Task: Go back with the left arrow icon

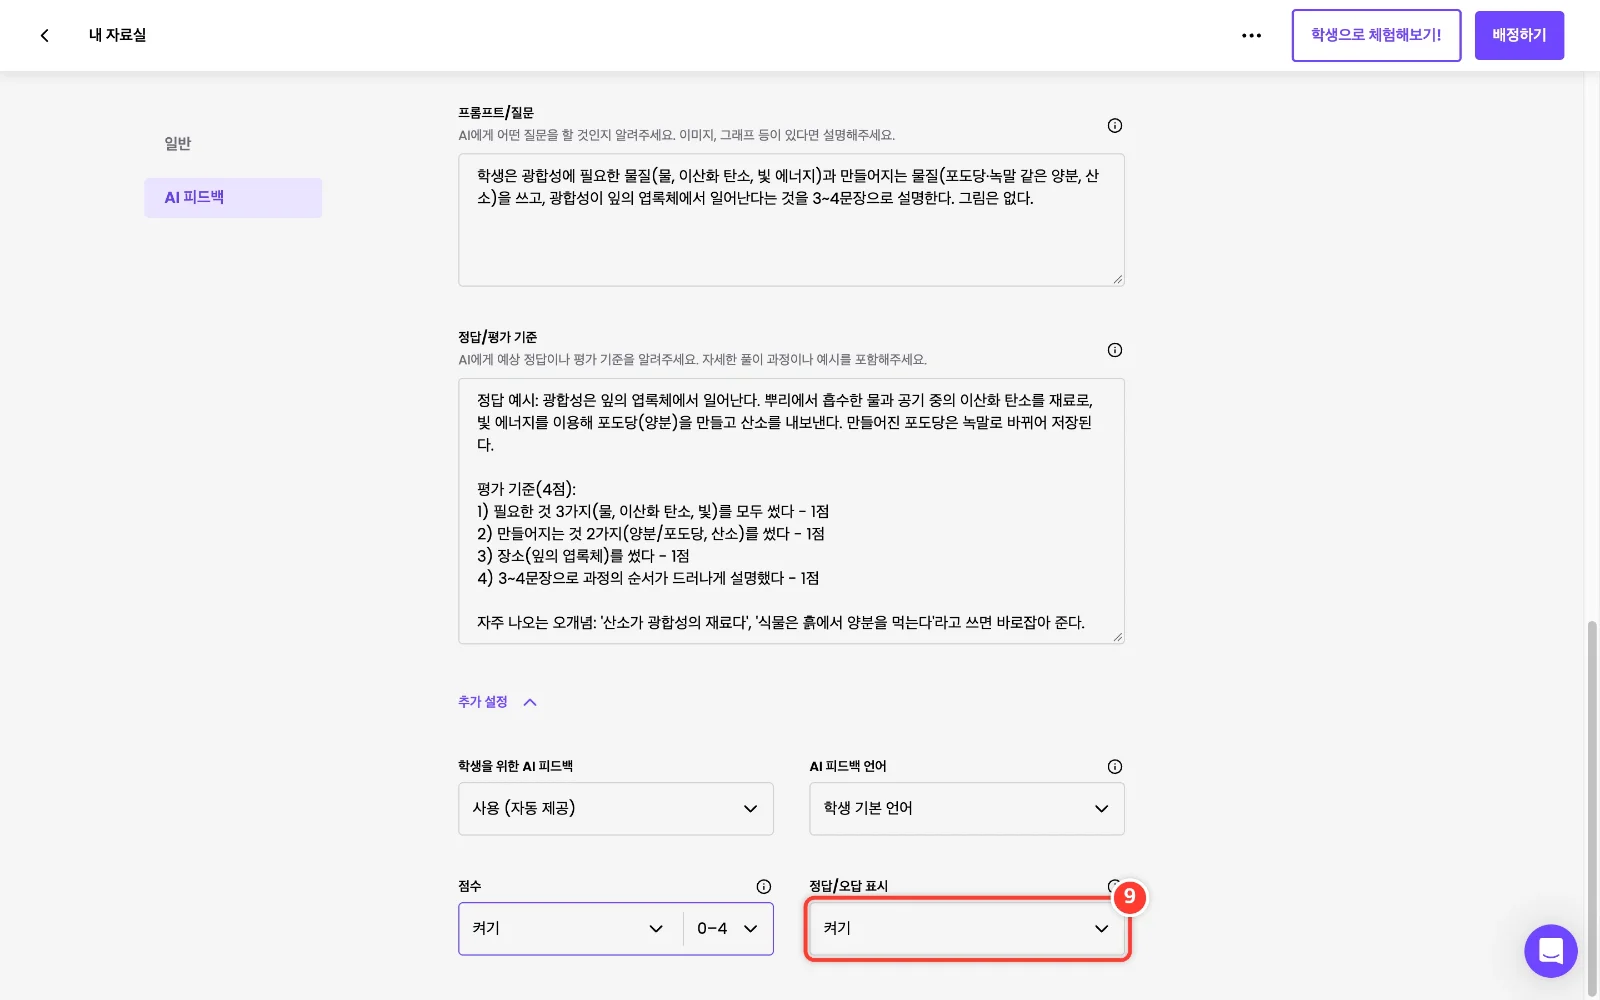Action: [44, 35]
